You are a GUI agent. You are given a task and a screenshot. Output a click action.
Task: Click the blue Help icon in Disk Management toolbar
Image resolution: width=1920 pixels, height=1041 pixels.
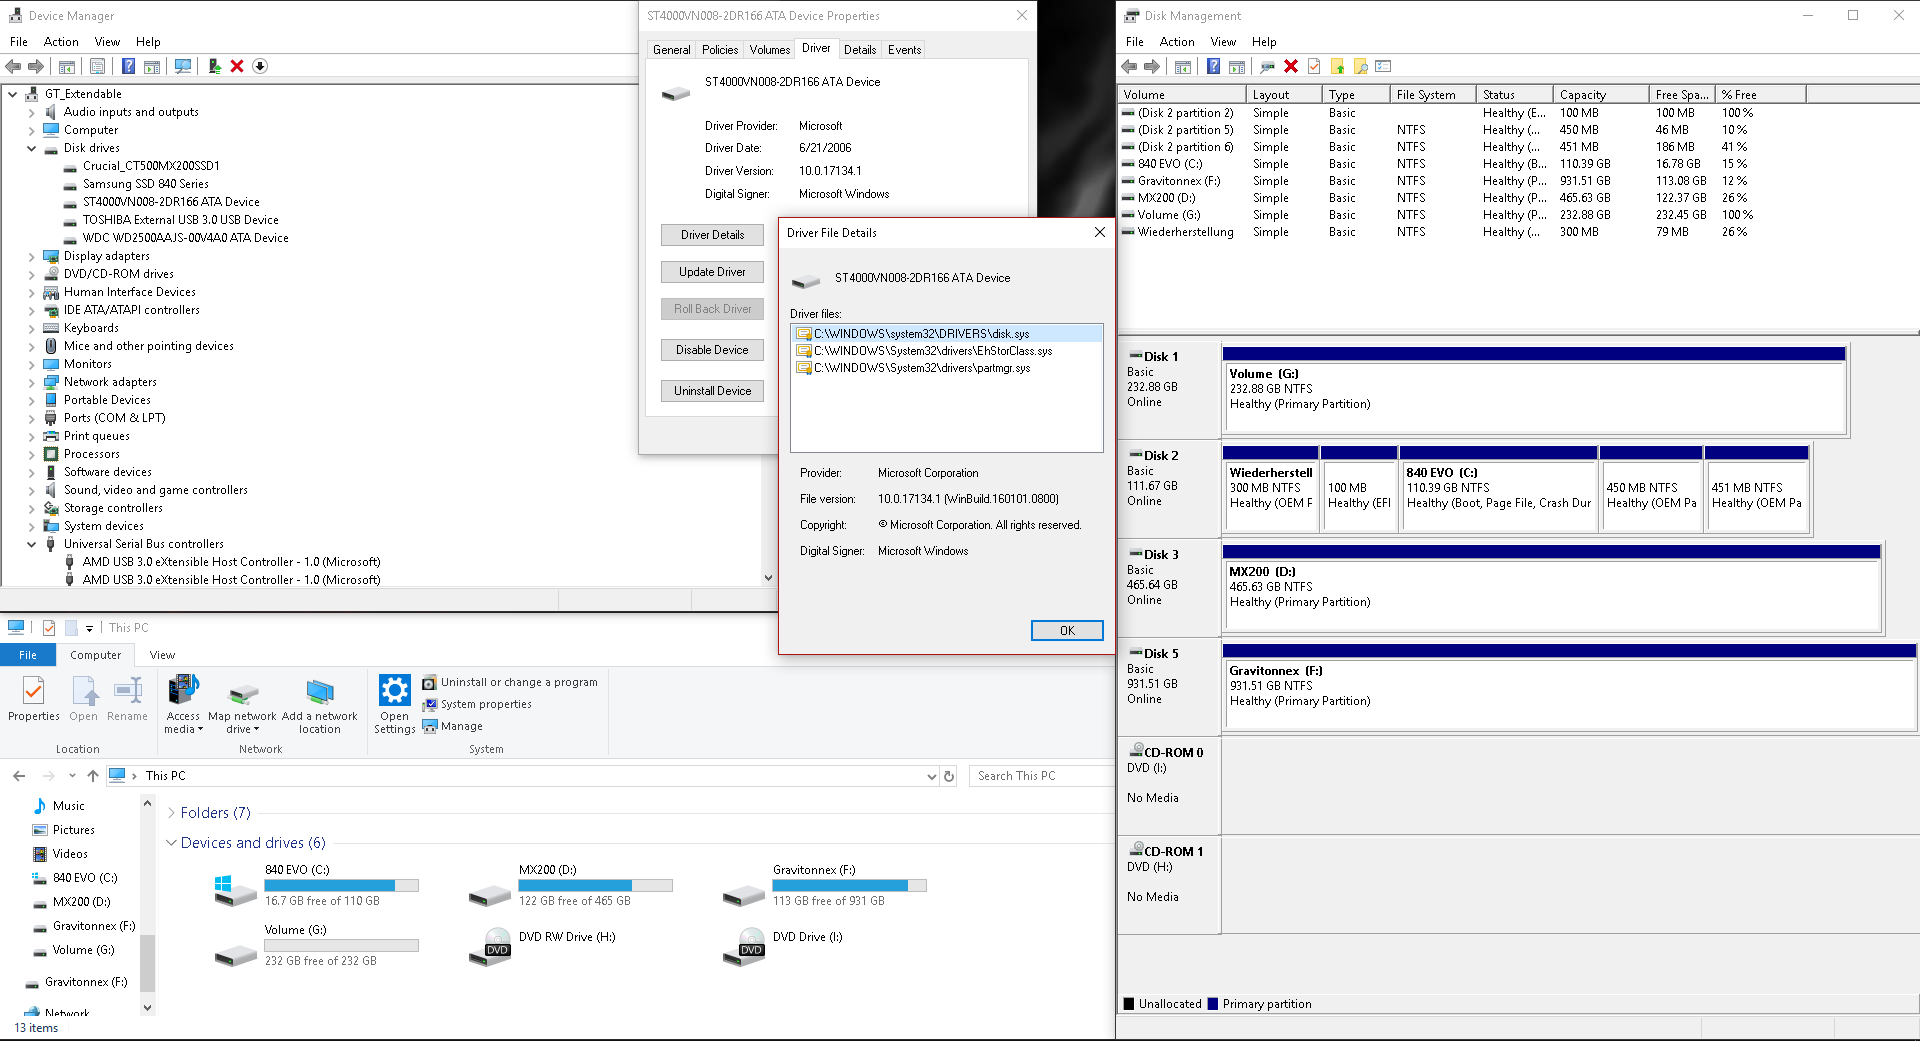(x=1213, y=66)
